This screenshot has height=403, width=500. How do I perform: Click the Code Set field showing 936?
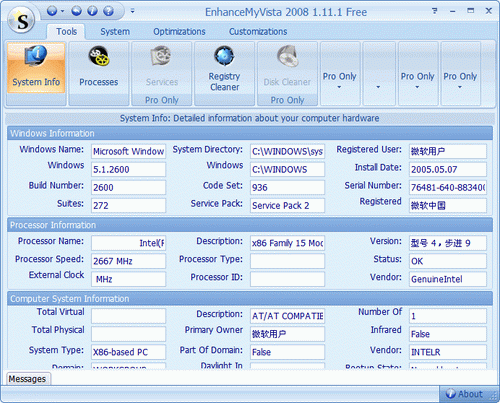[287, 187]
